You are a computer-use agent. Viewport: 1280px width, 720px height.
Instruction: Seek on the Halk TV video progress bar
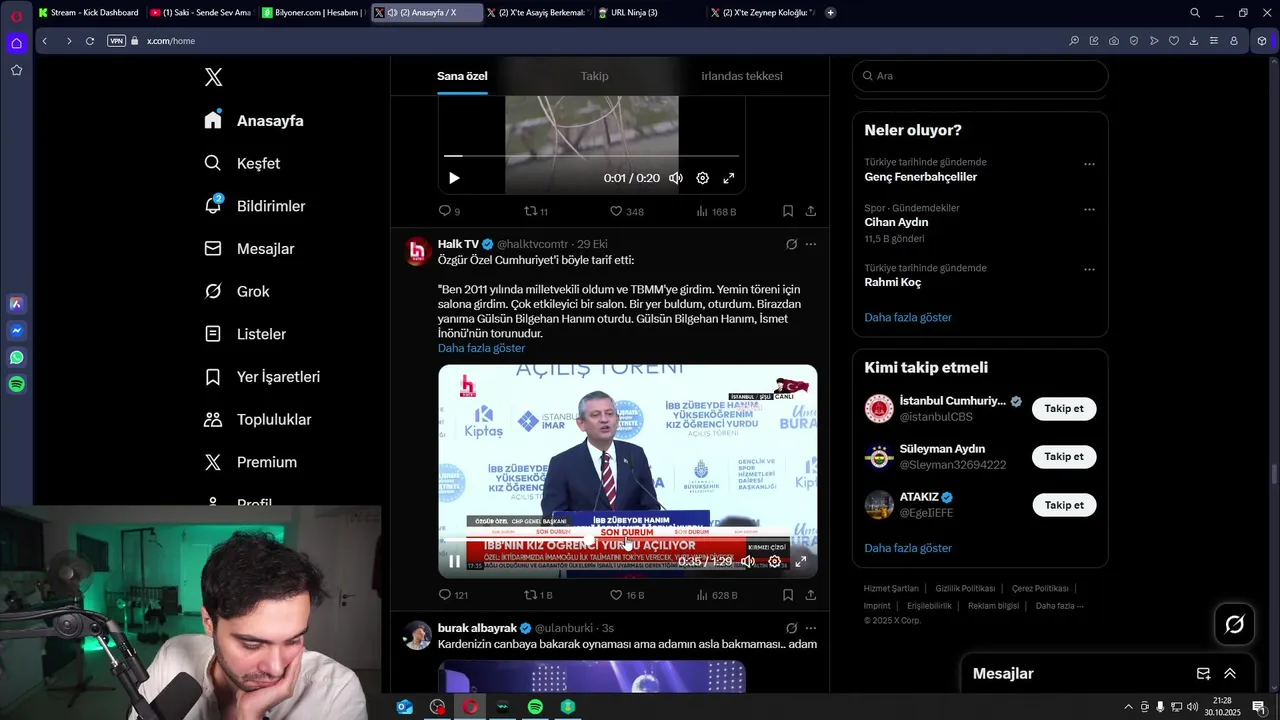(627, 540)
